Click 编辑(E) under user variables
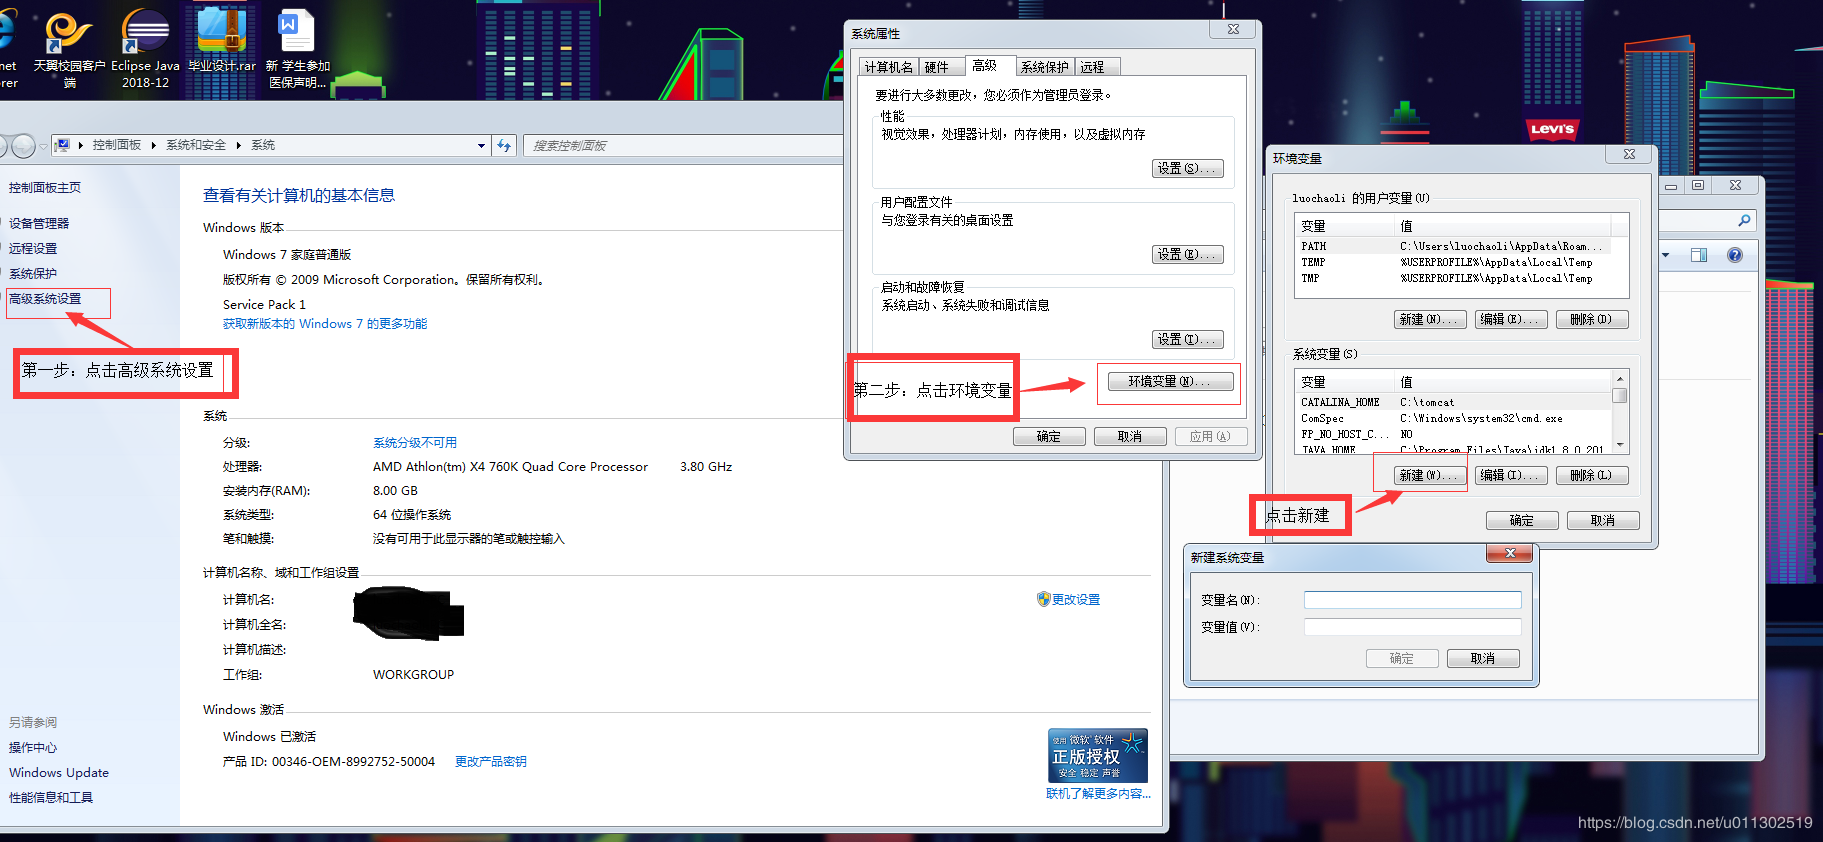 [1511, 320]
